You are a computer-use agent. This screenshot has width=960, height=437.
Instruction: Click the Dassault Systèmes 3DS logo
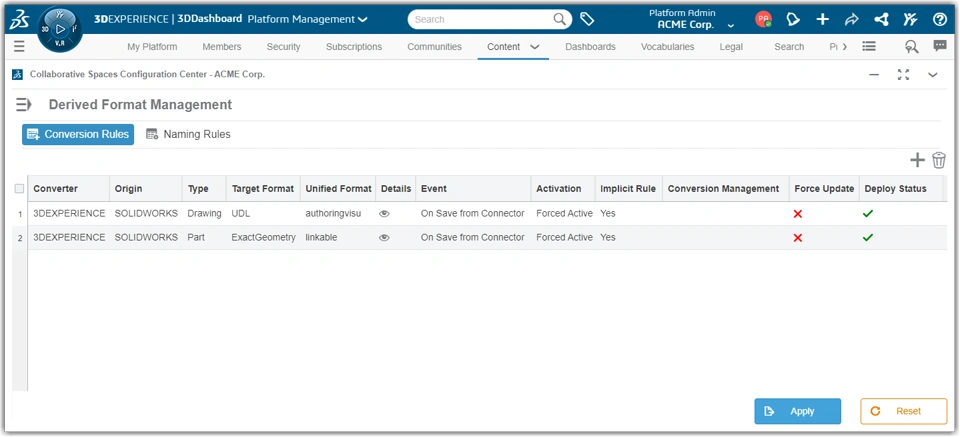point(19,20)
